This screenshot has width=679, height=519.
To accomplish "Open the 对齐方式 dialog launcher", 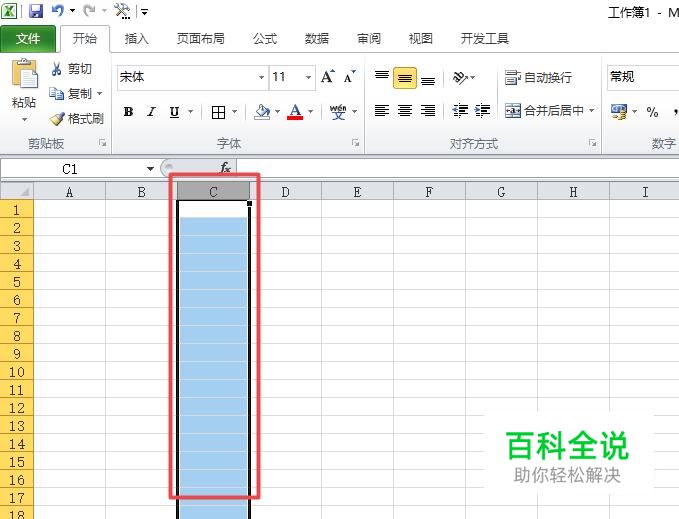I will [x=593, y=143].
